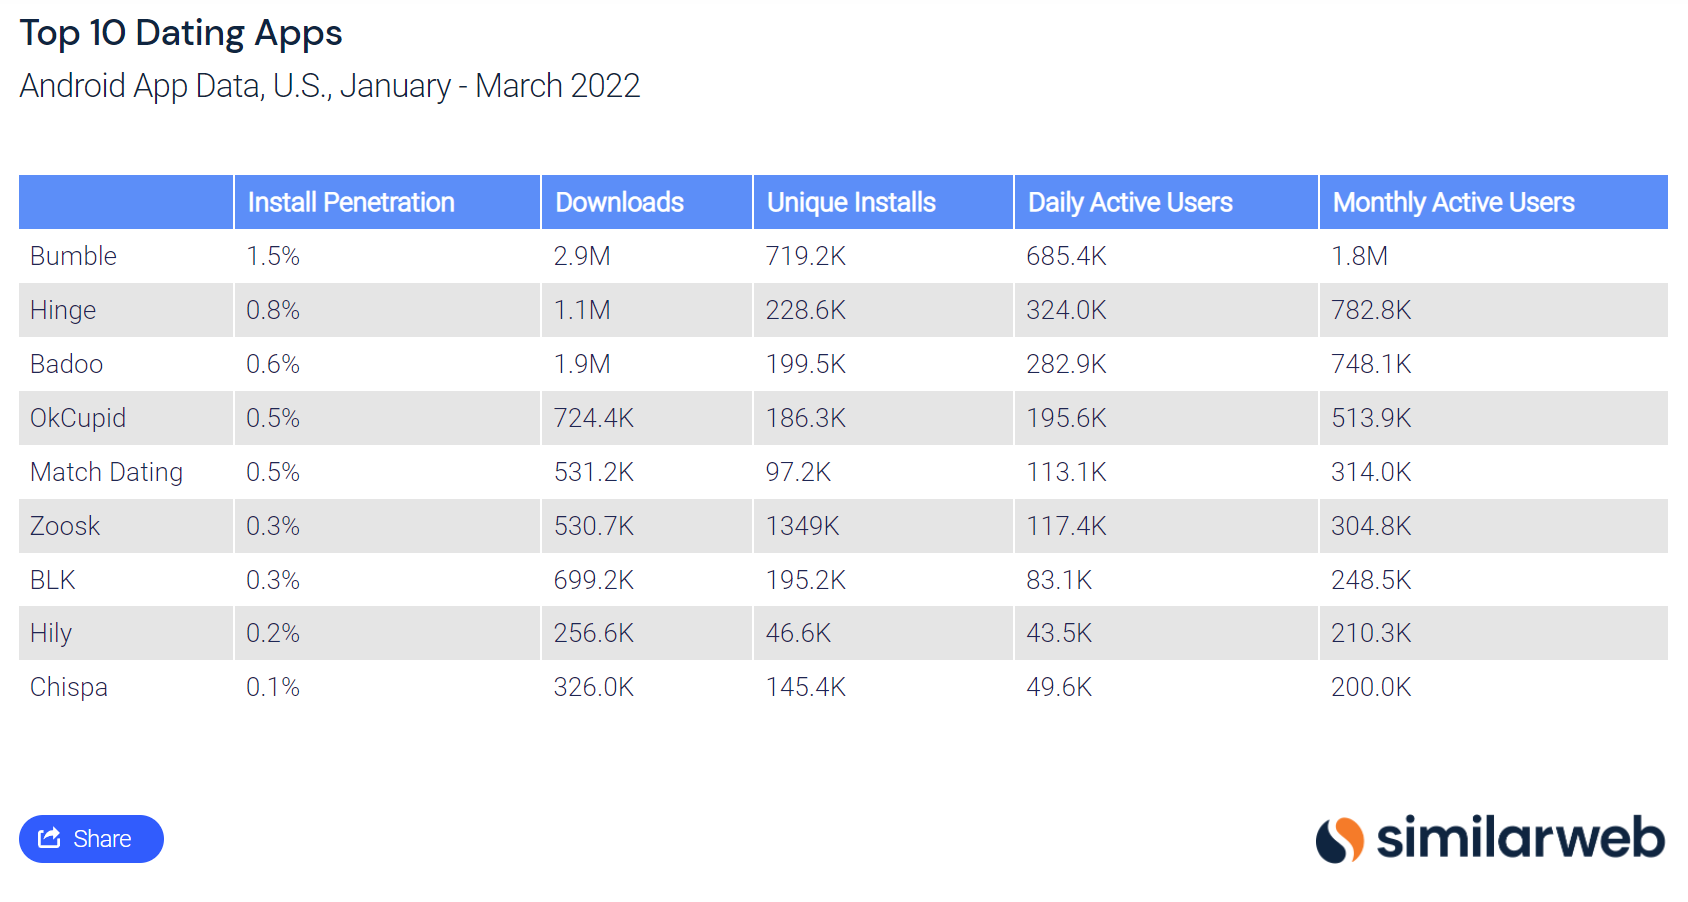This screenshot has height=902, width=1688.
Task: Click Chispa's 0.1% install penetration
Action: (273, 687)
